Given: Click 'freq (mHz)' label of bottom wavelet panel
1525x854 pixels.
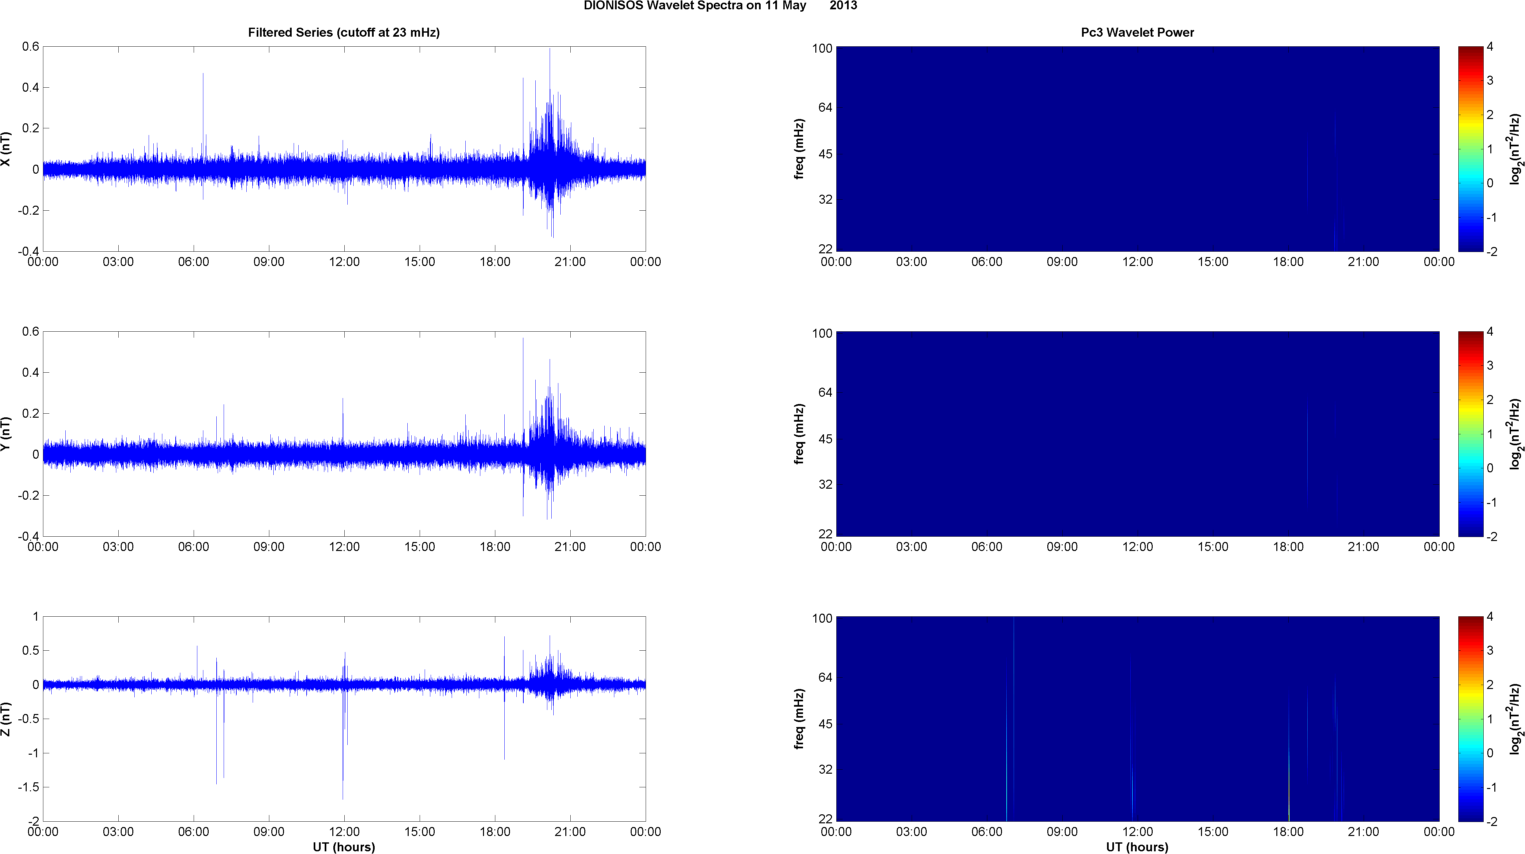Looking at the screenshot, I should point(800,719).
